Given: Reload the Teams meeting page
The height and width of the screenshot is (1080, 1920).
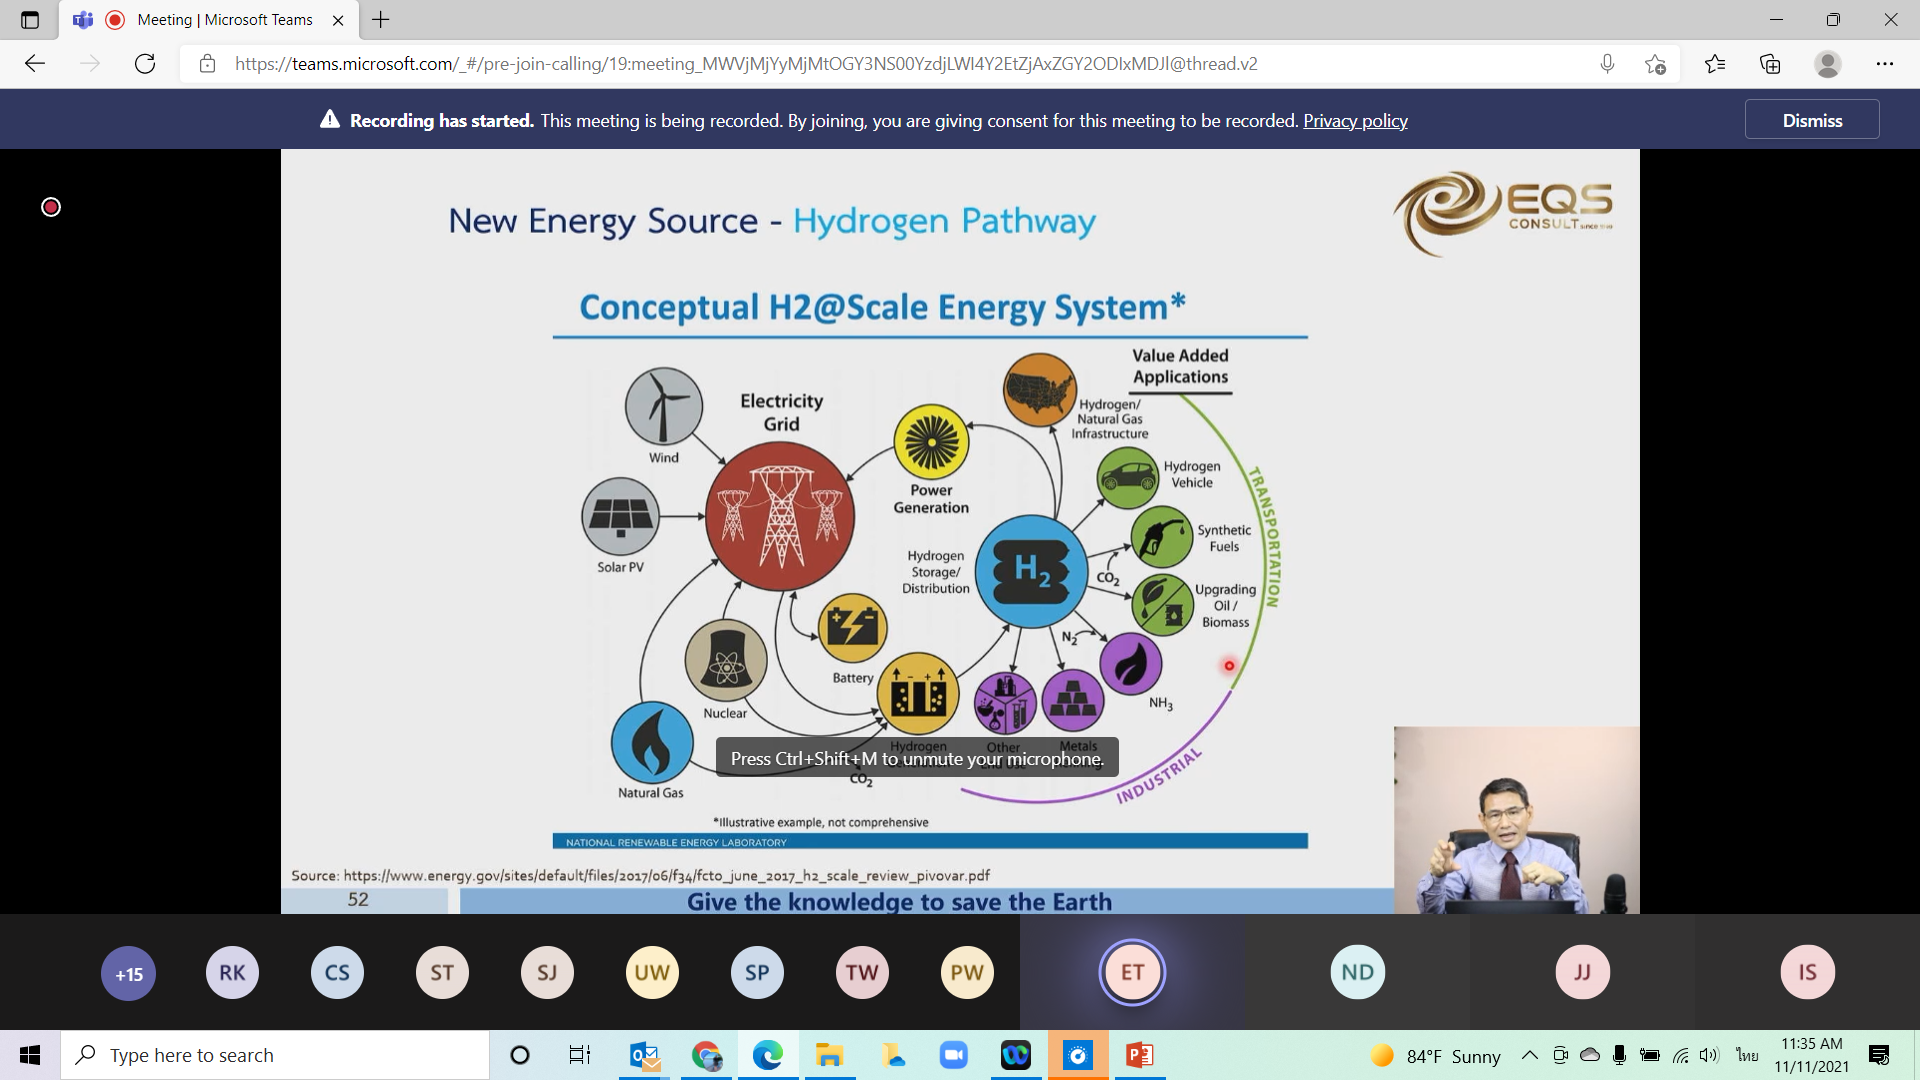Looking at the screenshot, I should 145,64.
